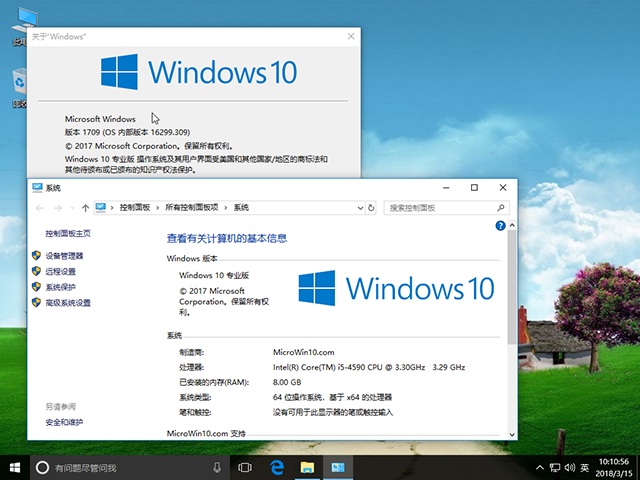Screen dimensions: 640x480
Task: Click 控制面板 breadcrumb in address bar
Action: (x=135, y=208)
